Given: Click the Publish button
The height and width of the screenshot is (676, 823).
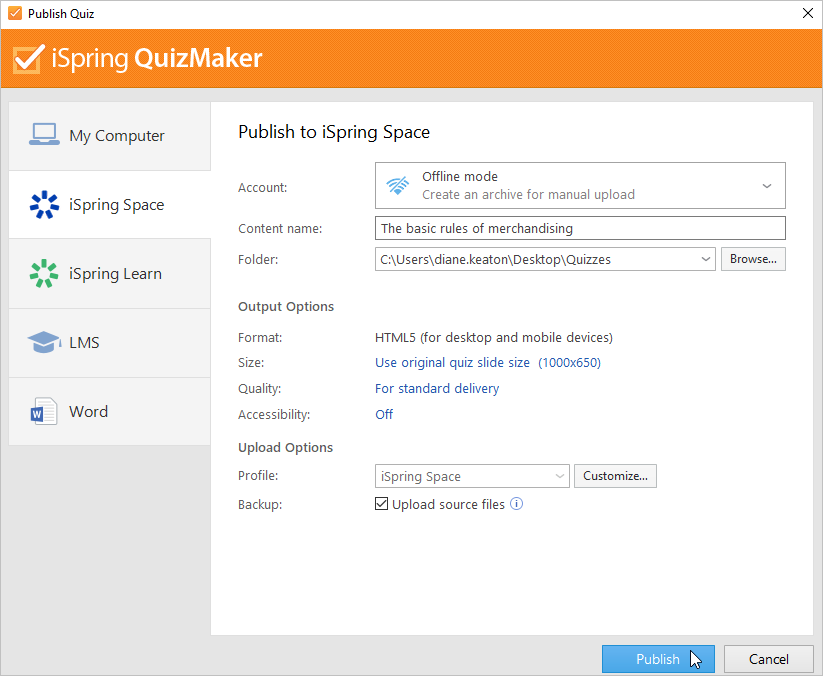Looking at the screenshot, I should [658, 659].
